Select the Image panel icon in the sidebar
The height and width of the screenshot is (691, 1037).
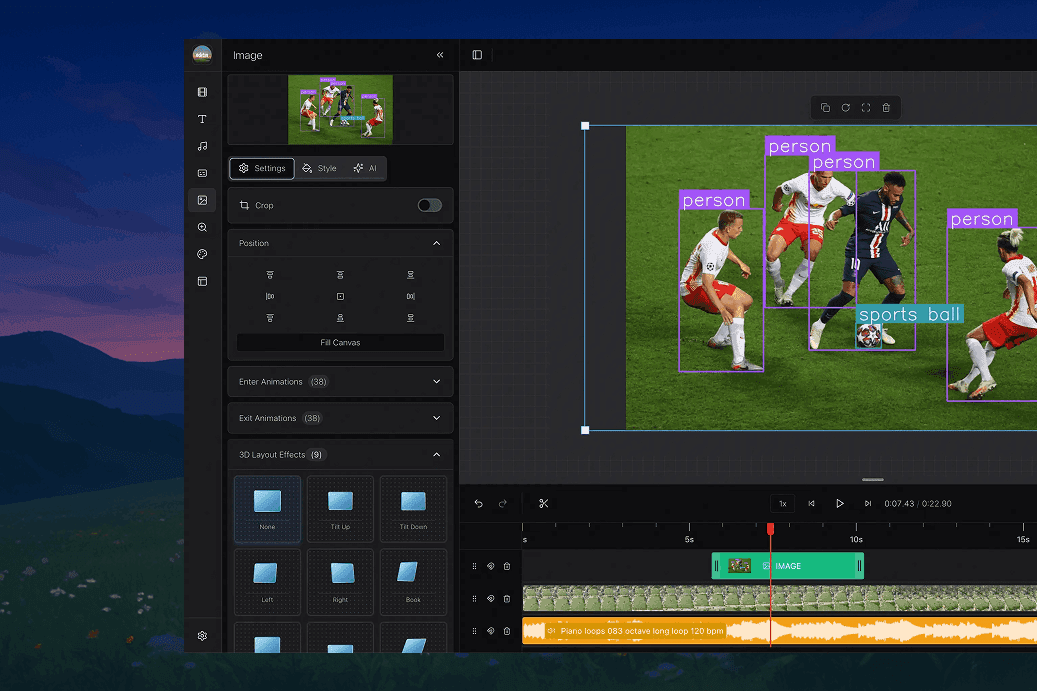coord(202,200)
